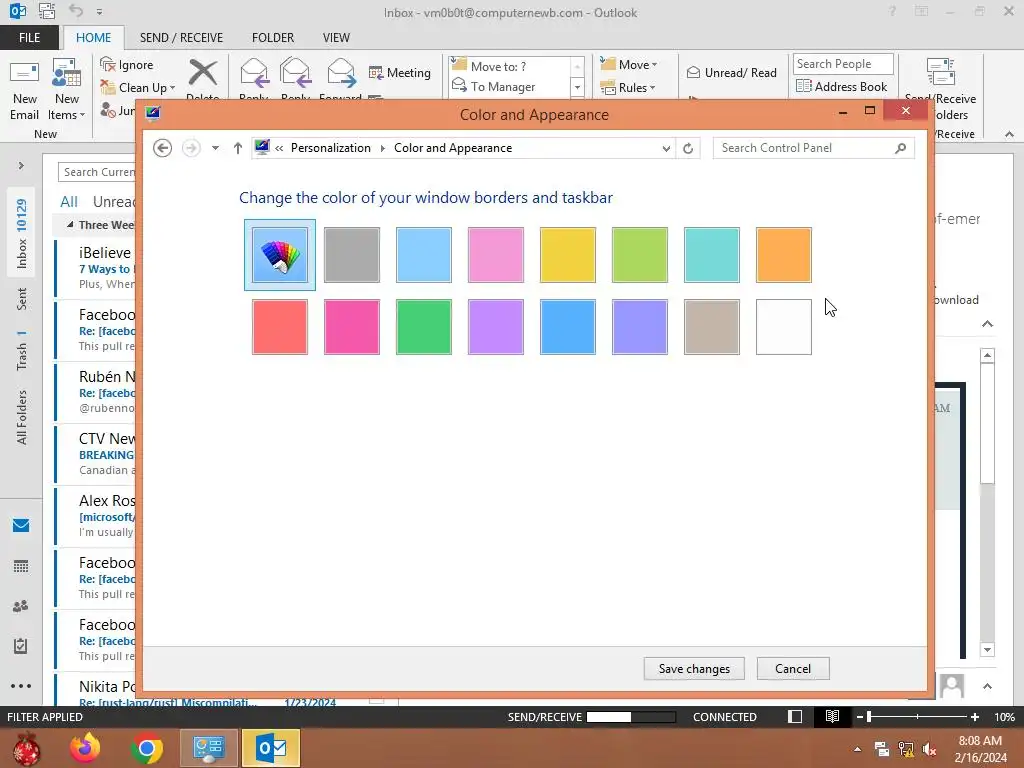Collapse the Outlook ribbon
1024x768 pixels.
1010,134
